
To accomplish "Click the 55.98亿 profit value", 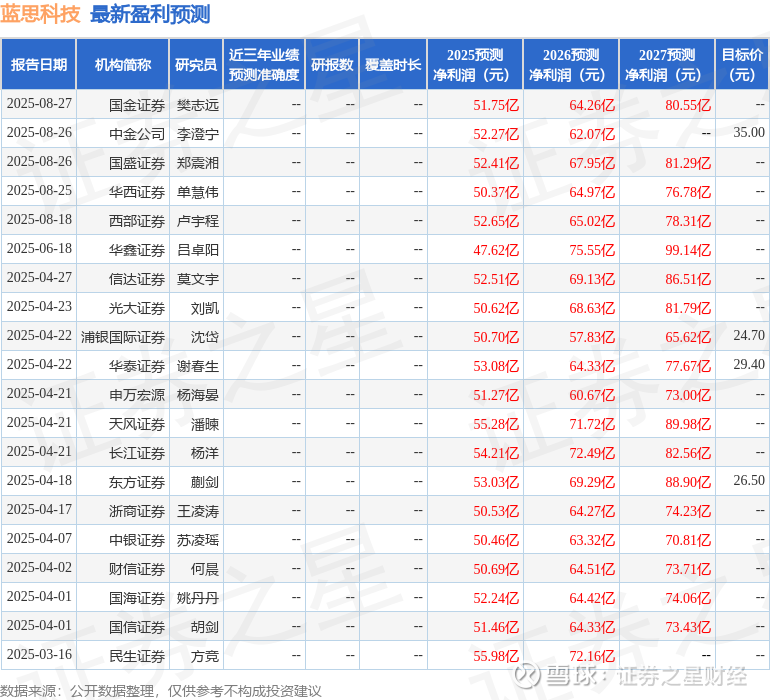I will coord(495,656).
